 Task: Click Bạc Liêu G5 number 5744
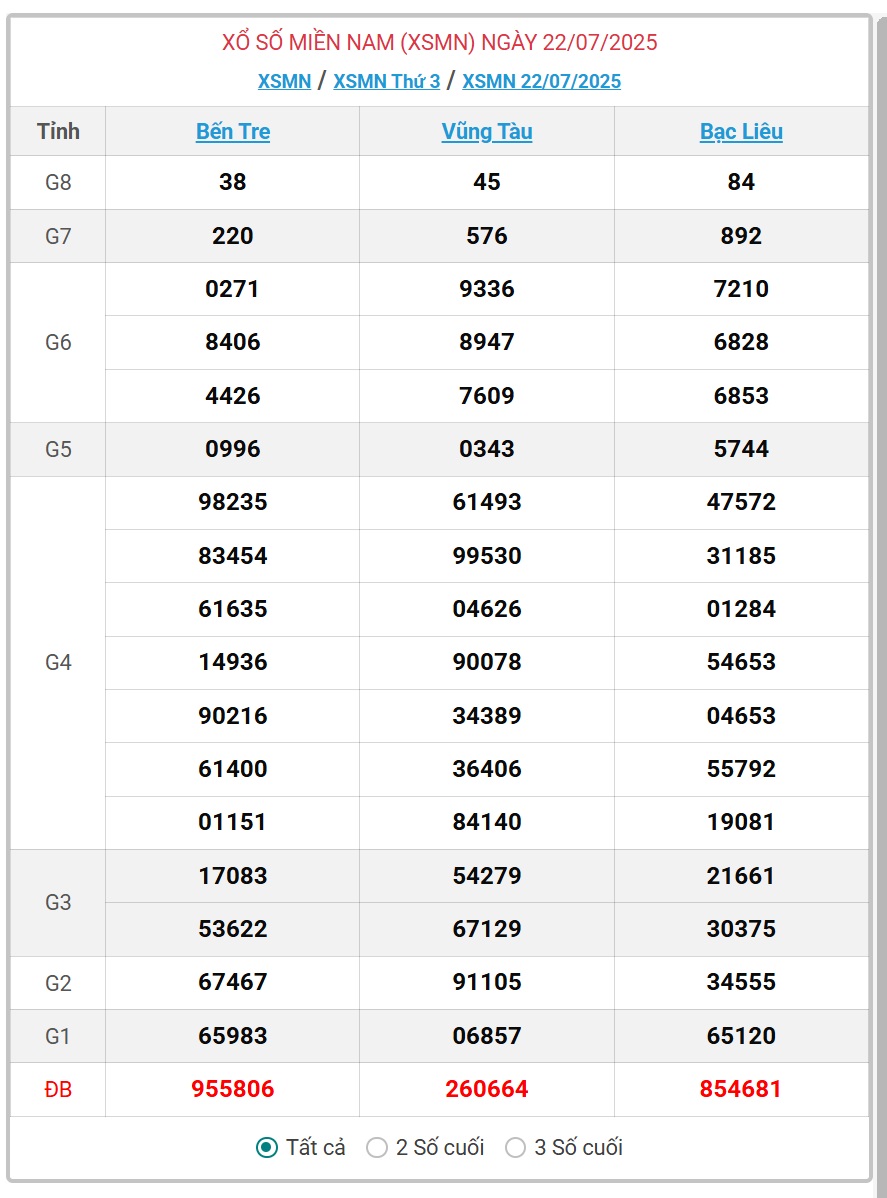741,448
